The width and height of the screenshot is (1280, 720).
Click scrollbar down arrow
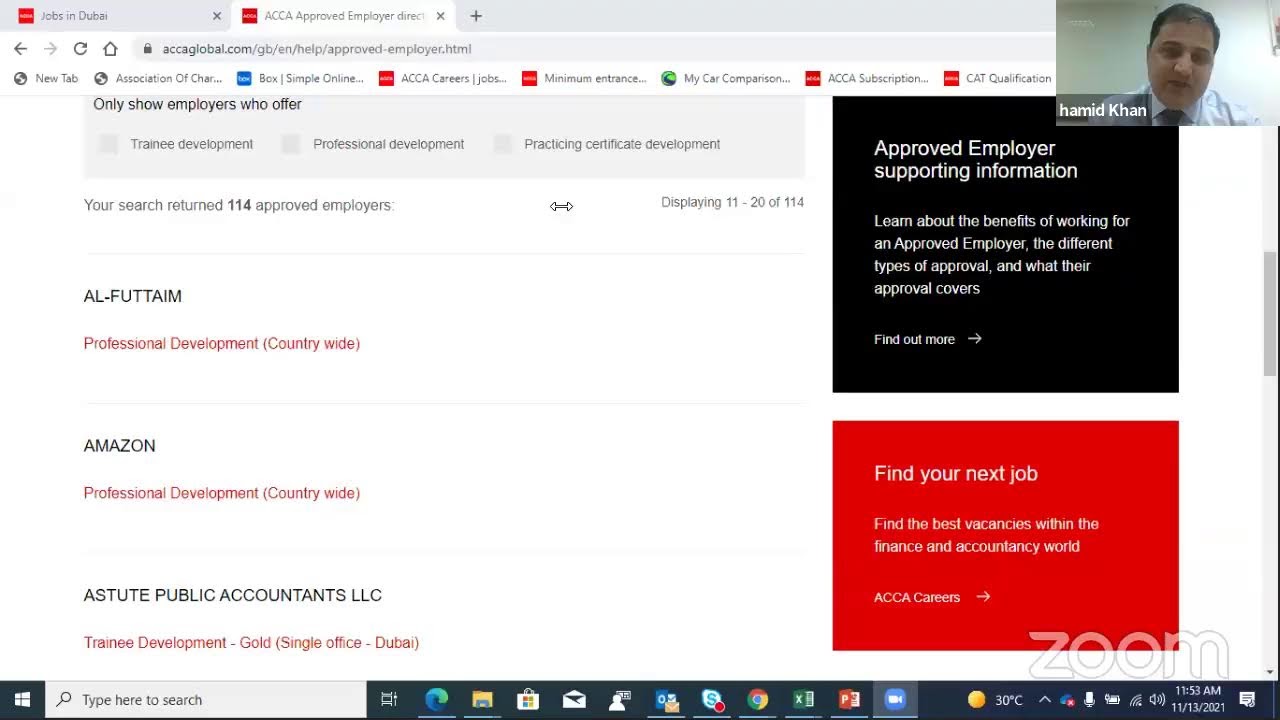(x=1271, y=671)
